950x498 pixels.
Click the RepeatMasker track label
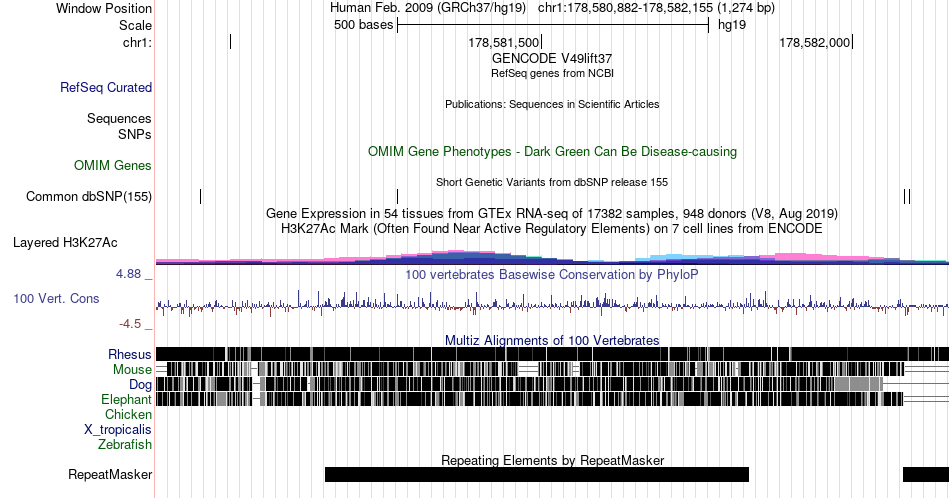[x=110, y=474]
